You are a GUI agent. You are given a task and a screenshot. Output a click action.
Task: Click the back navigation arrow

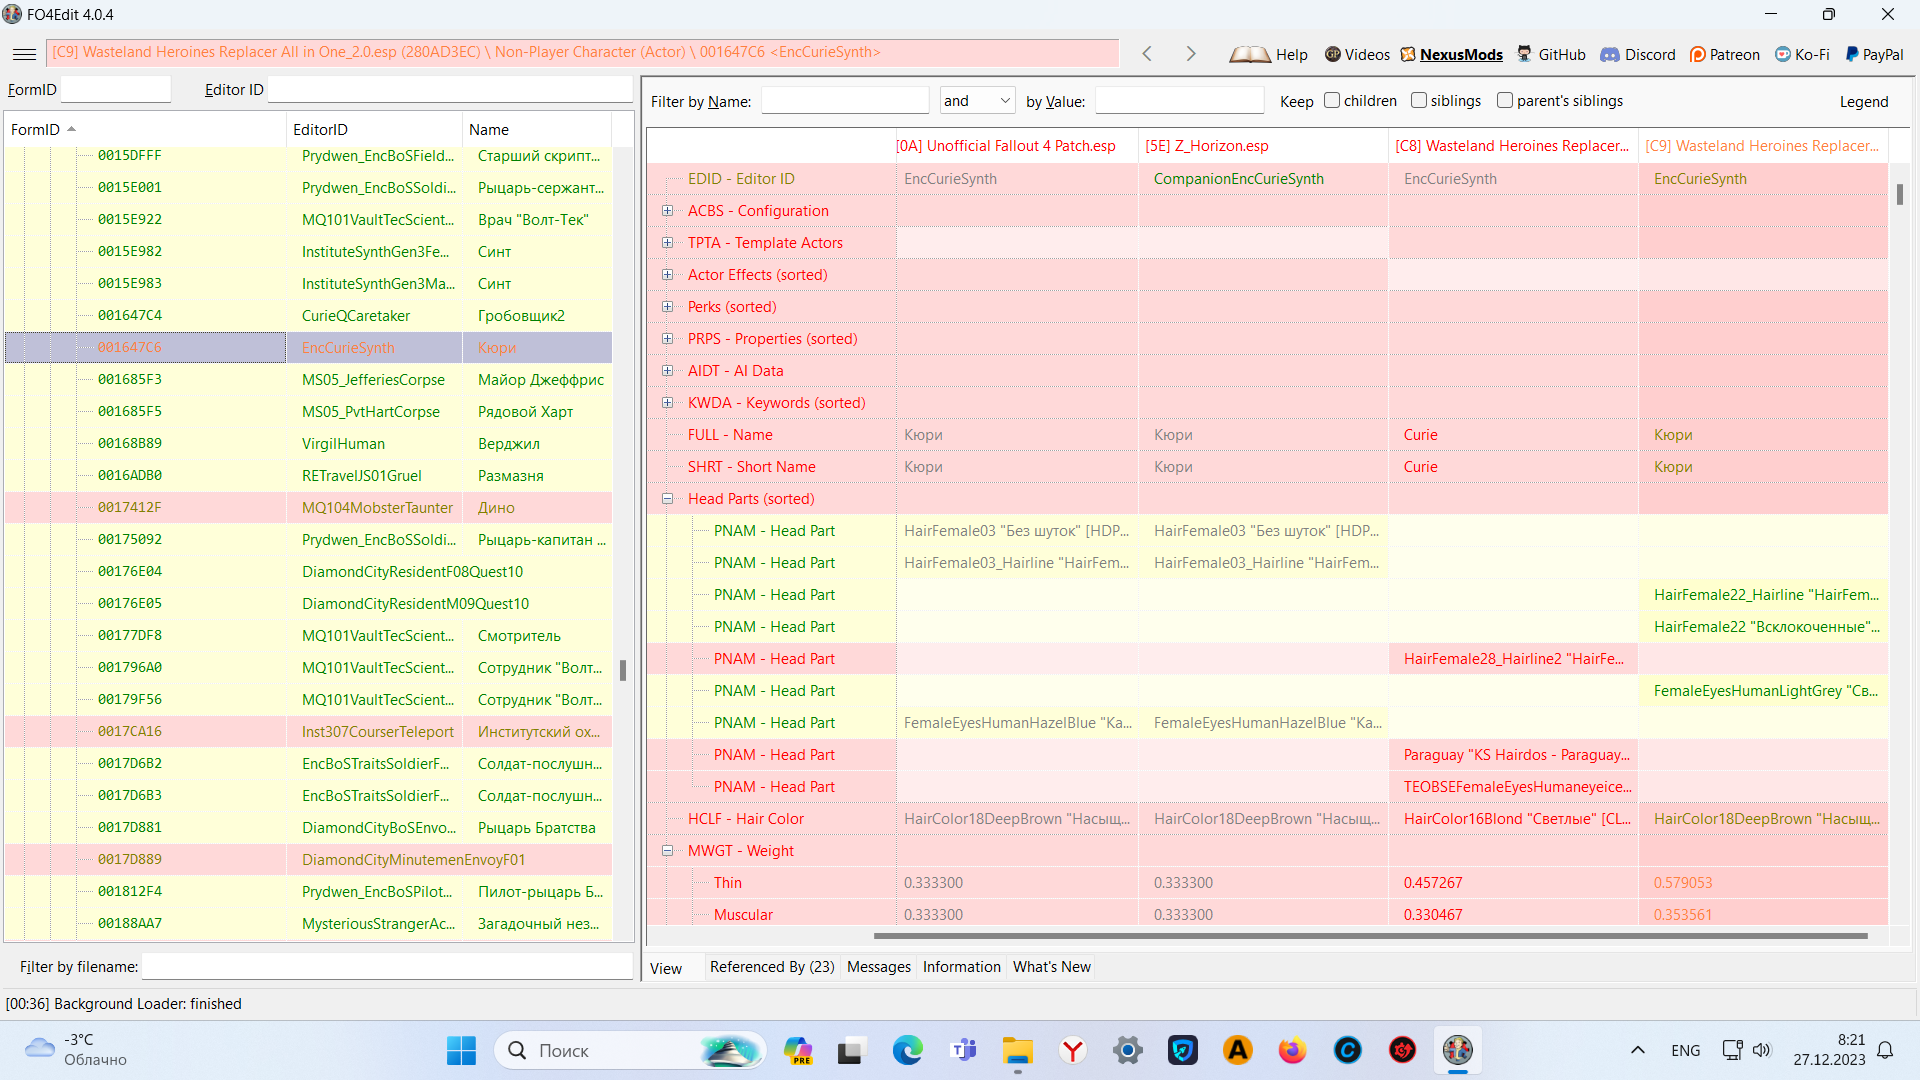1147,54
